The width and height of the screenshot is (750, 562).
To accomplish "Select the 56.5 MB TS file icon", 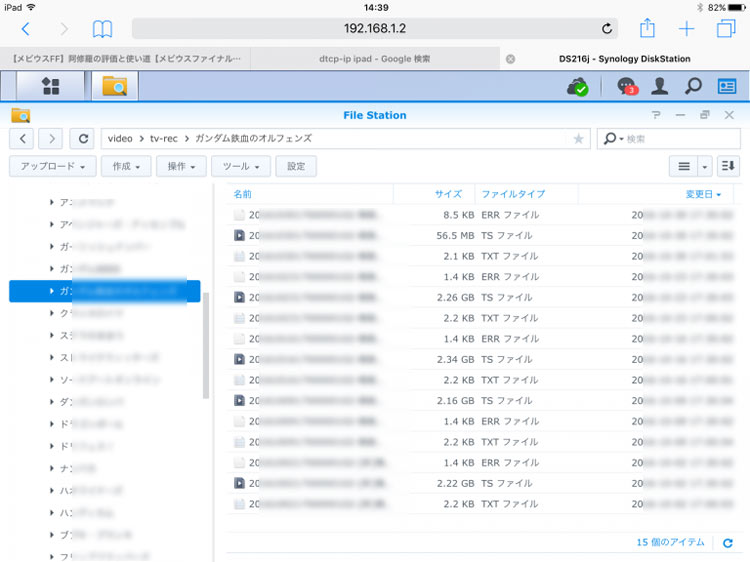I will coord(239,235).
